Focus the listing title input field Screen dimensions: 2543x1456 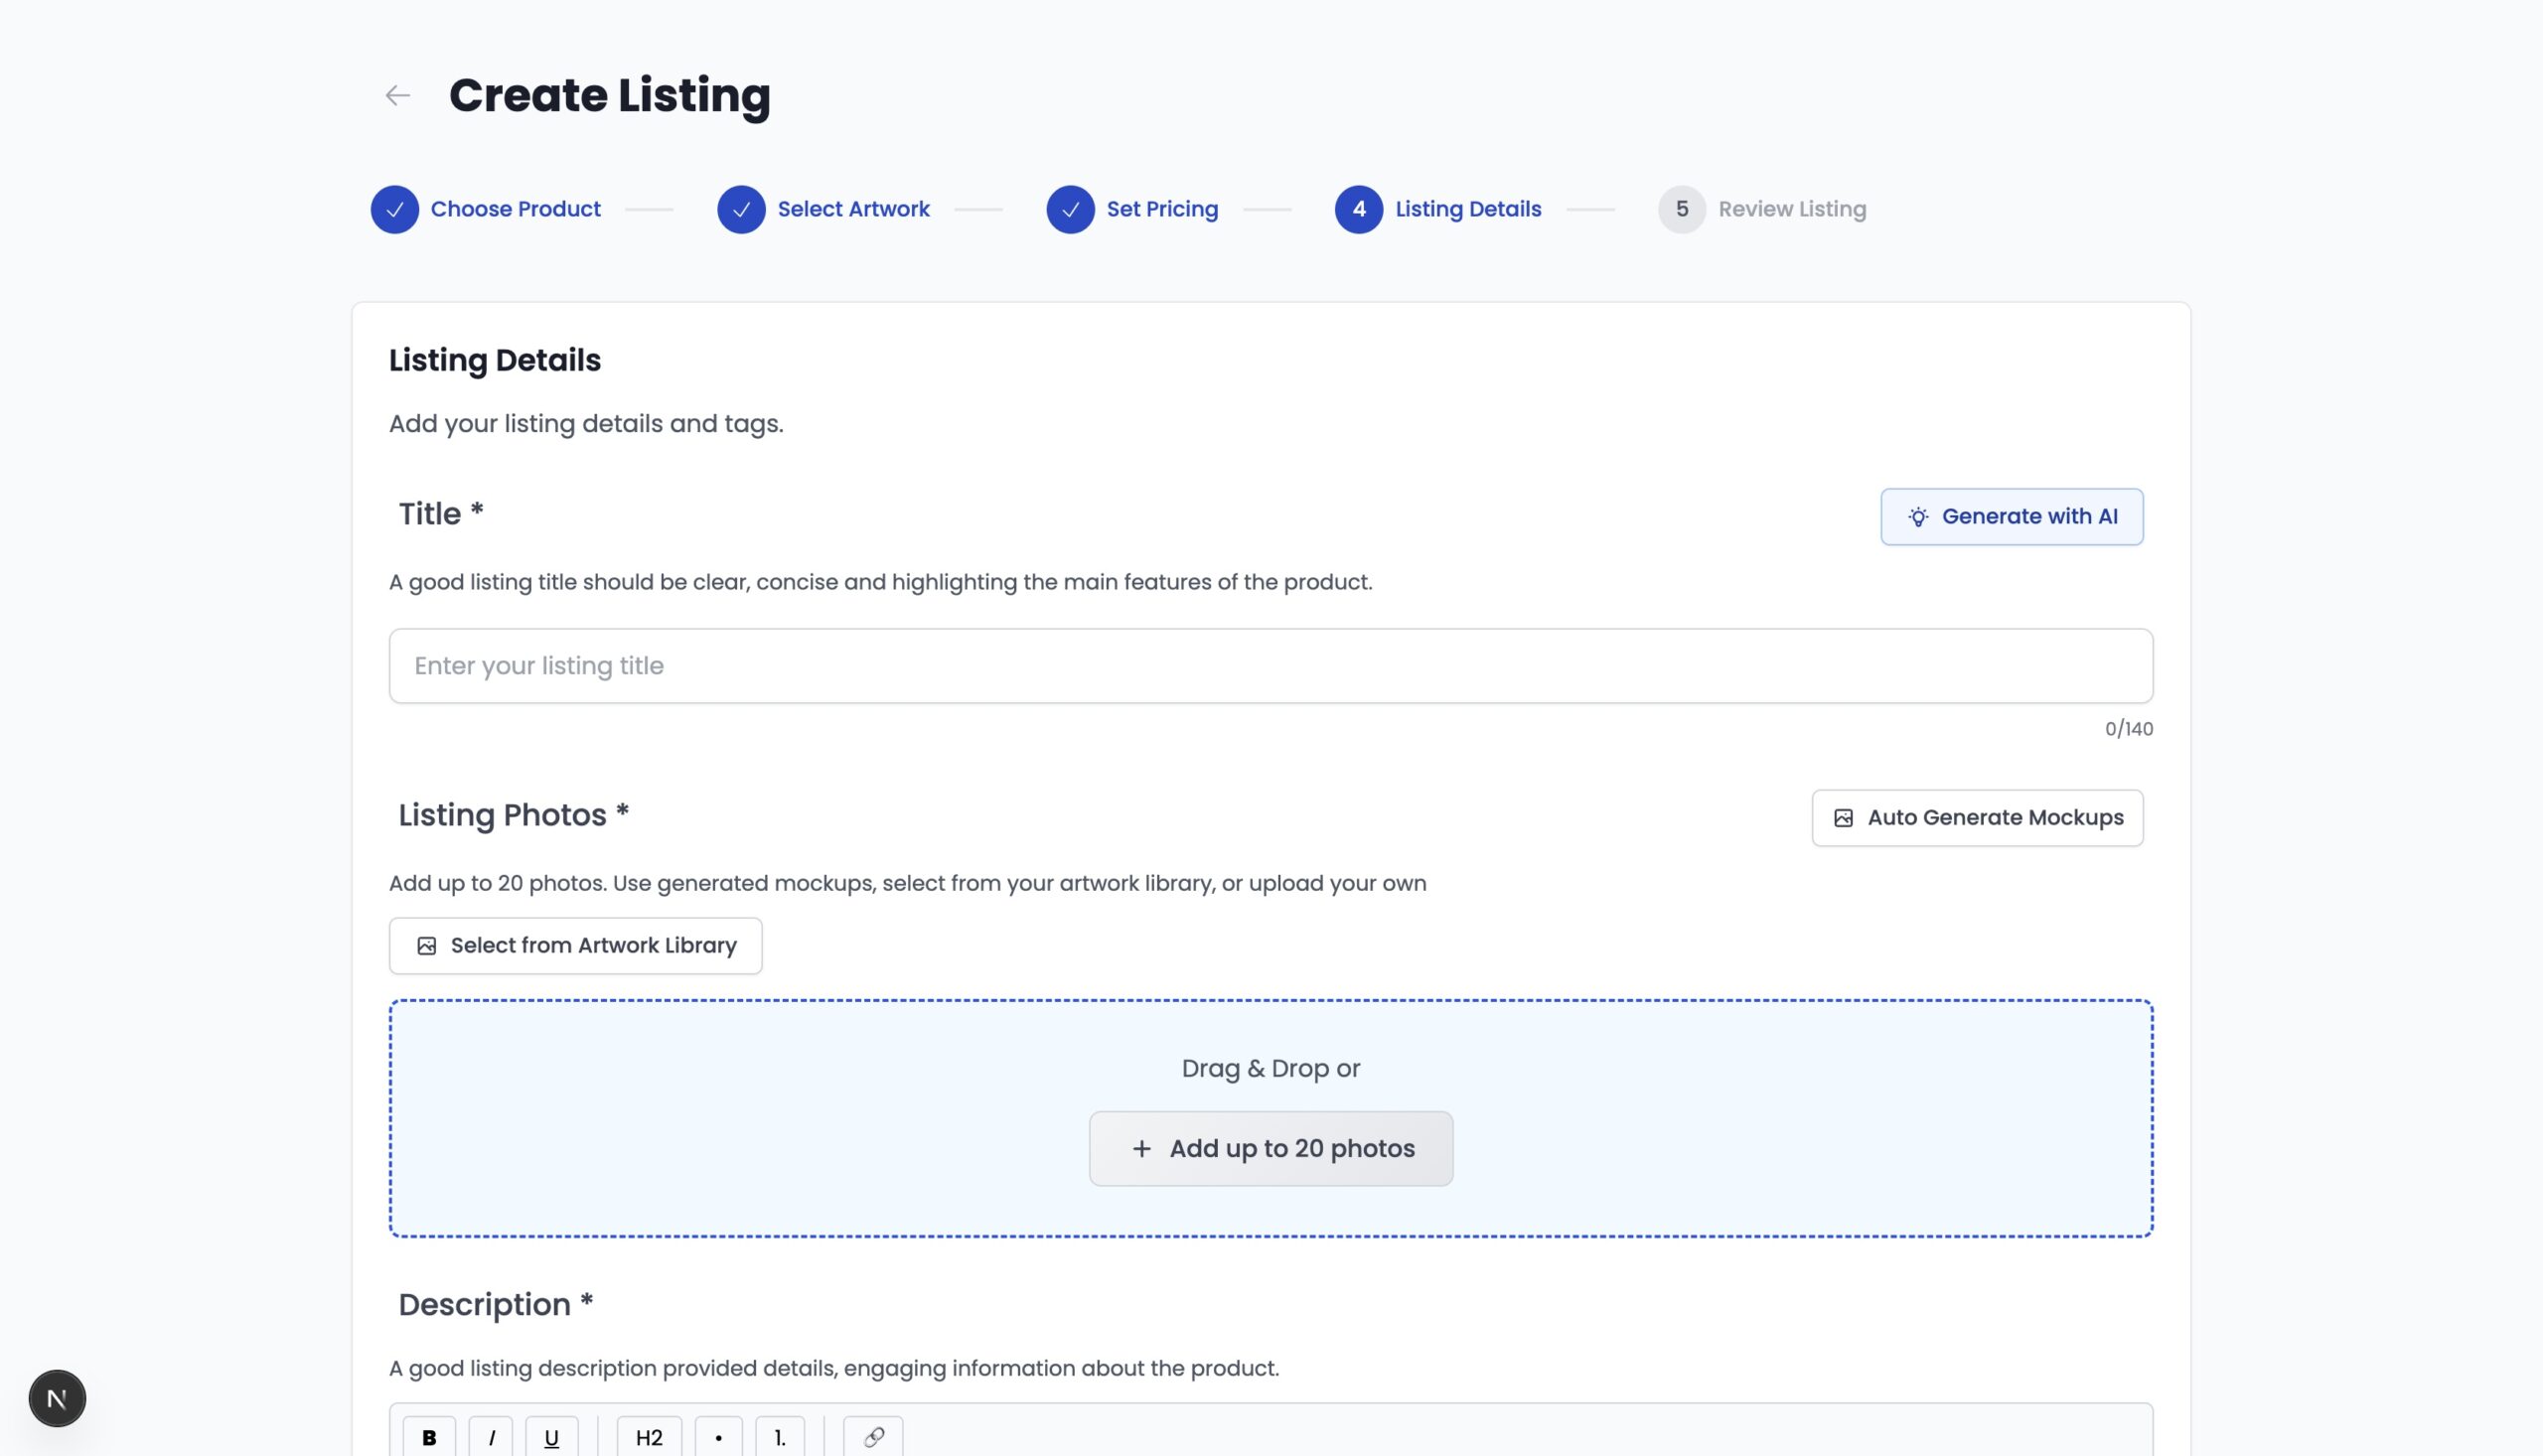pos(1270,666)
